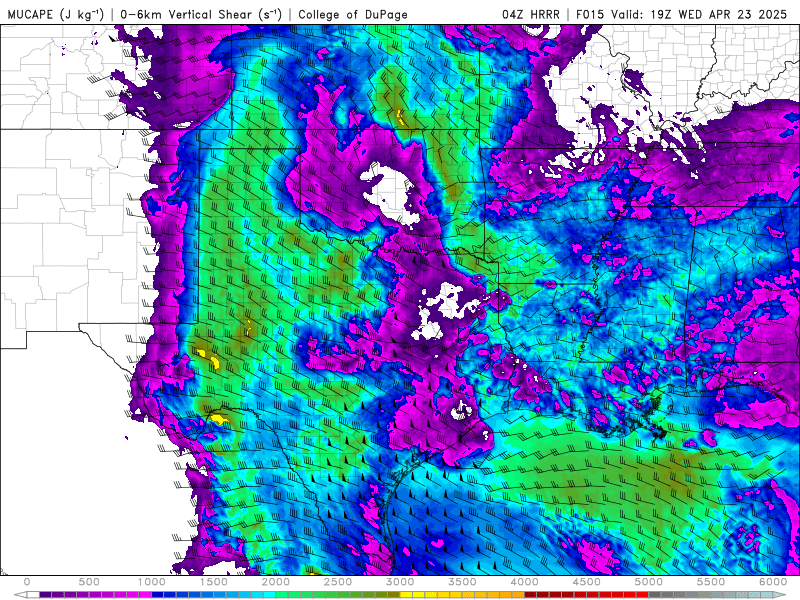Click the 0 value on the color scale
Image resolution: width=800 pixels, height=600 pixels.
click(x=27, y=582)
